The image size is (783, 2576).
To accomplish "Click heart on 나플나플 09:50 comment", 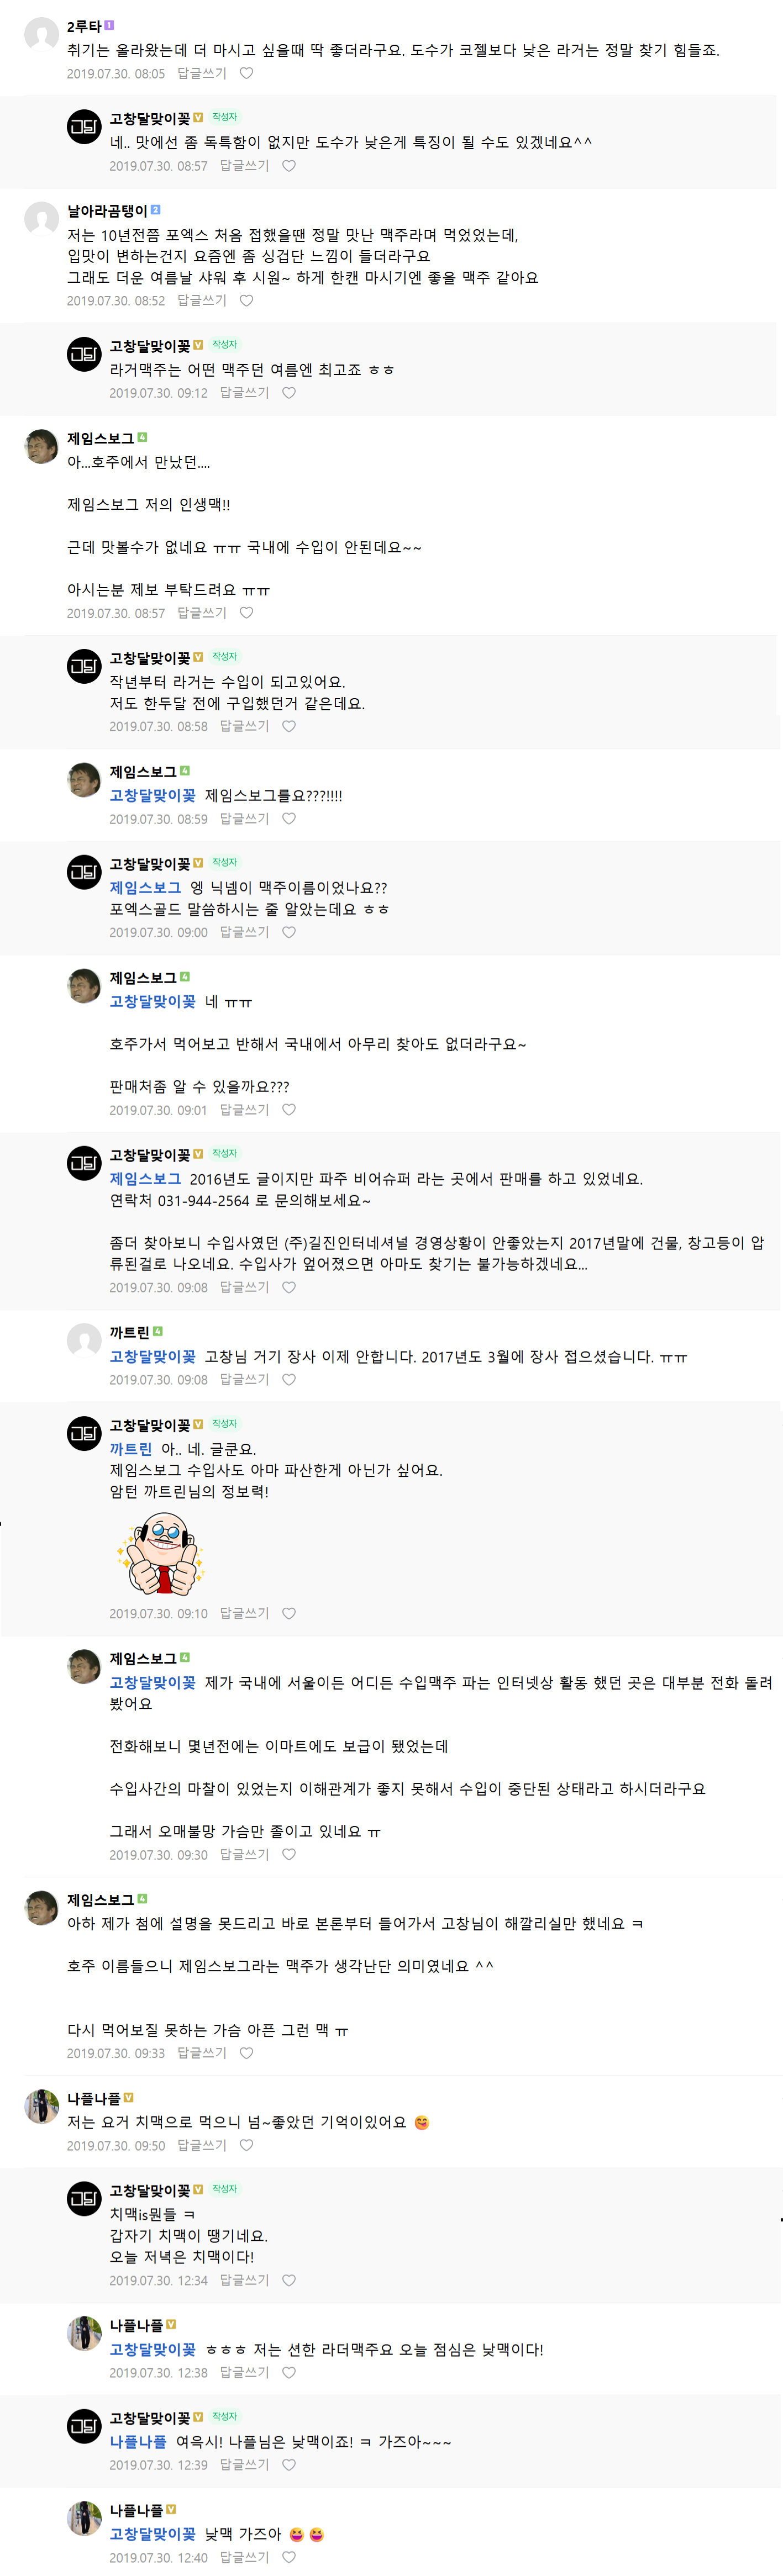I will (246, 2146).
